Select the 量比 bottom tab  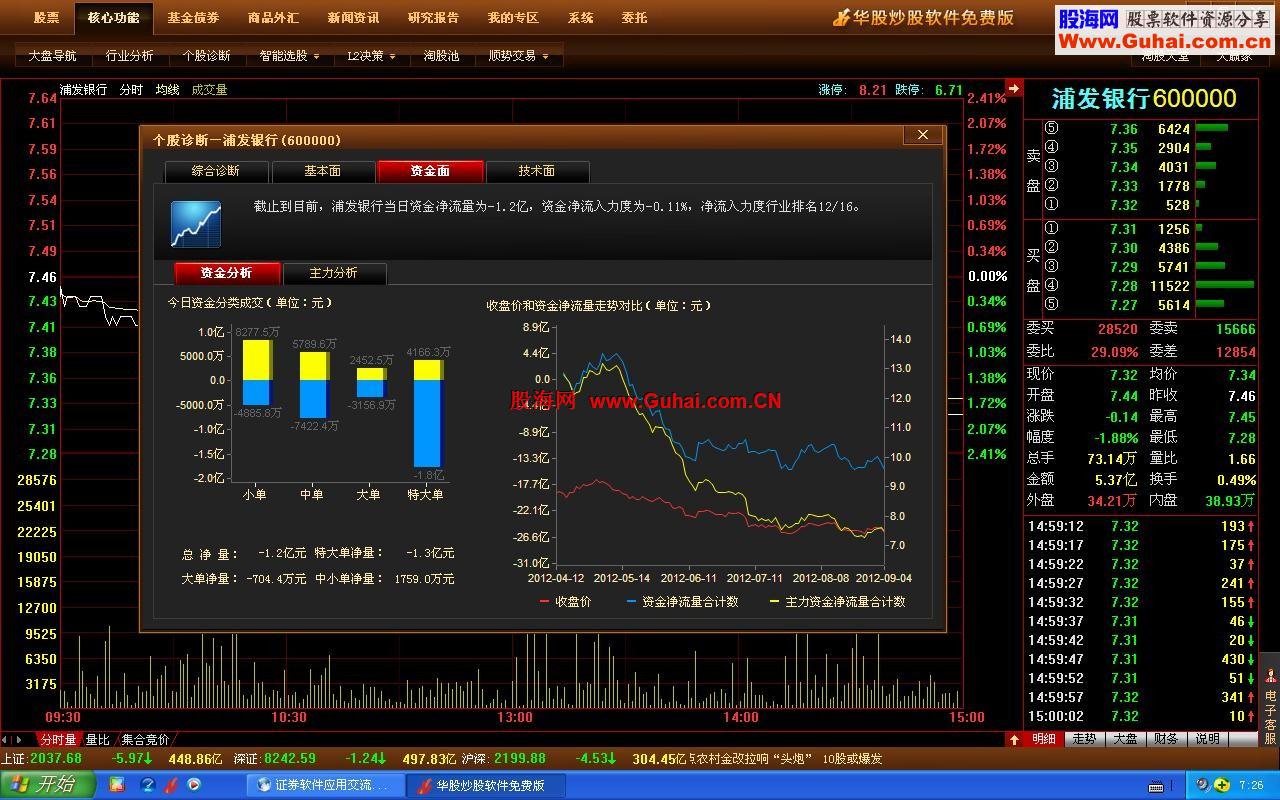coord(98,740)
